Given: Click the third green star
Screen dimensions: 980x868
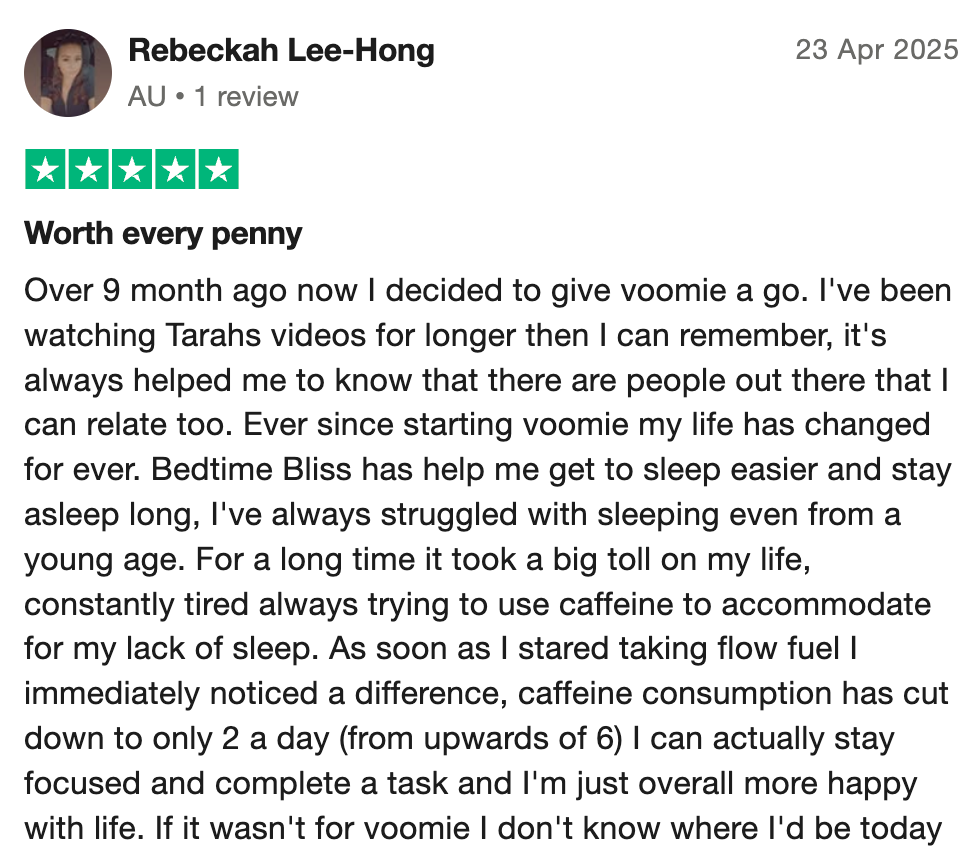Looking at the screenshot, I should [131, 169].
